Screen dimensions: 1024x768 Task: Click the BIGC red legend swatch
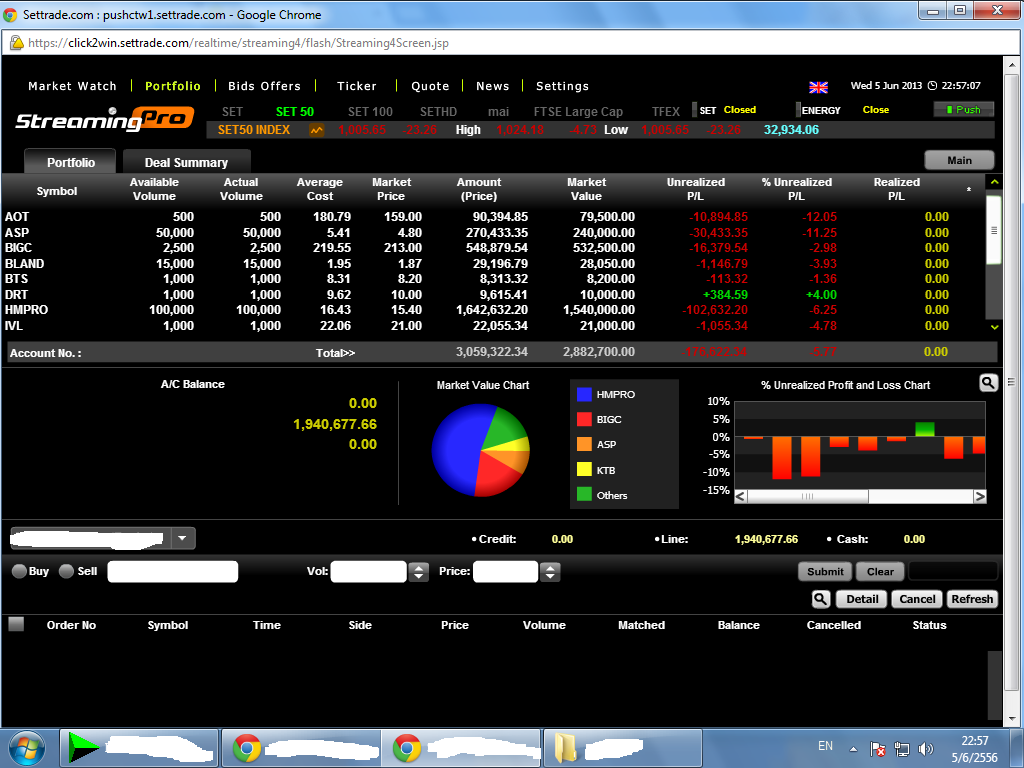(584, 419)
